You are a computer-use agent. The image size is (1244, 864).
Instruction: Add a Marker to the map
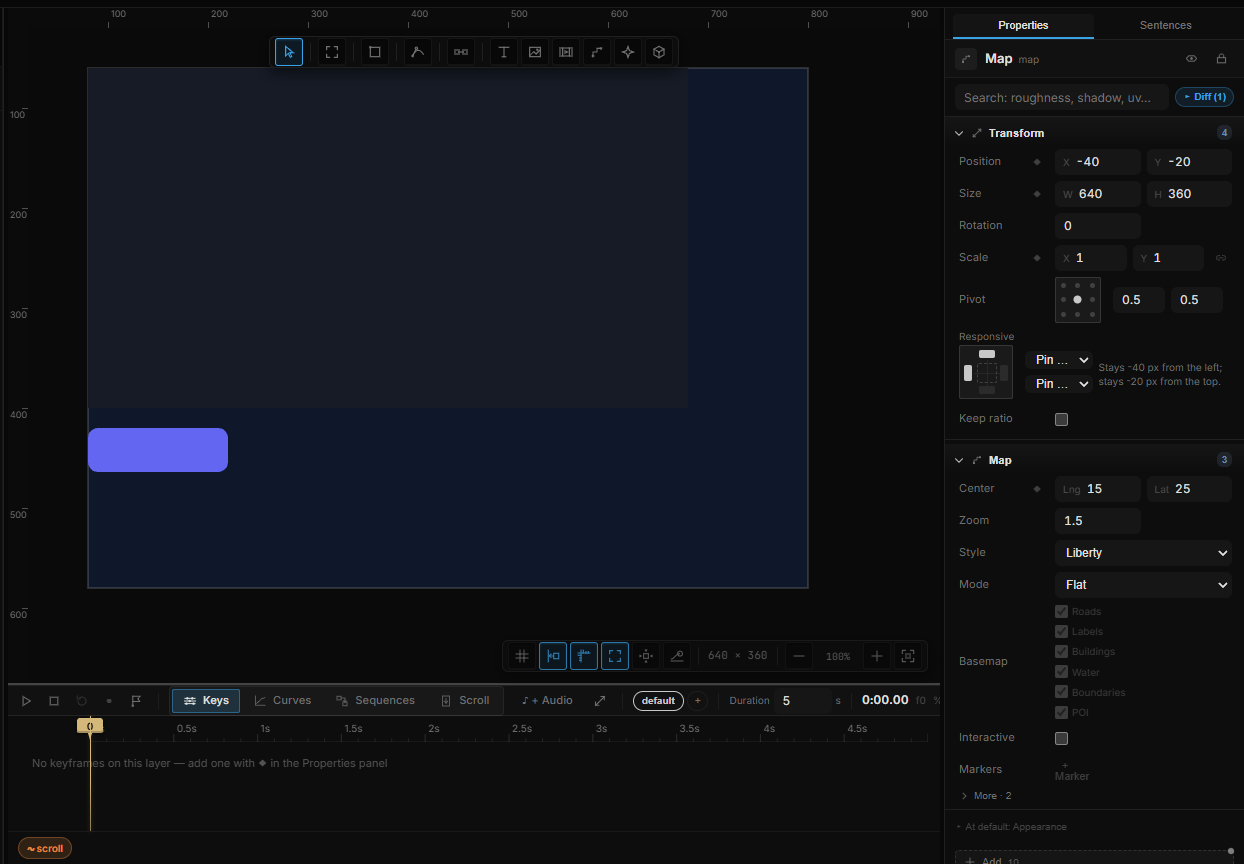click(1072, 770)
